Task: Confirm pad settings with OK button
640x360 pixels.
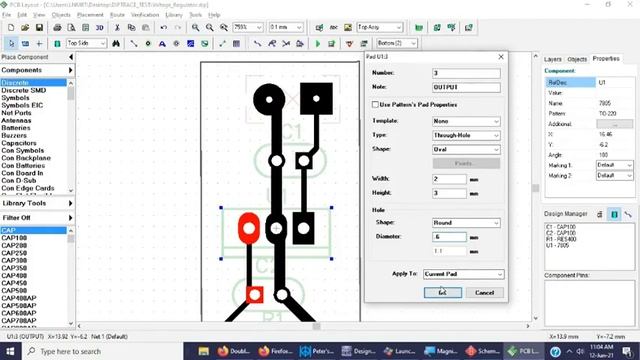Action: [x=443, y=293]
